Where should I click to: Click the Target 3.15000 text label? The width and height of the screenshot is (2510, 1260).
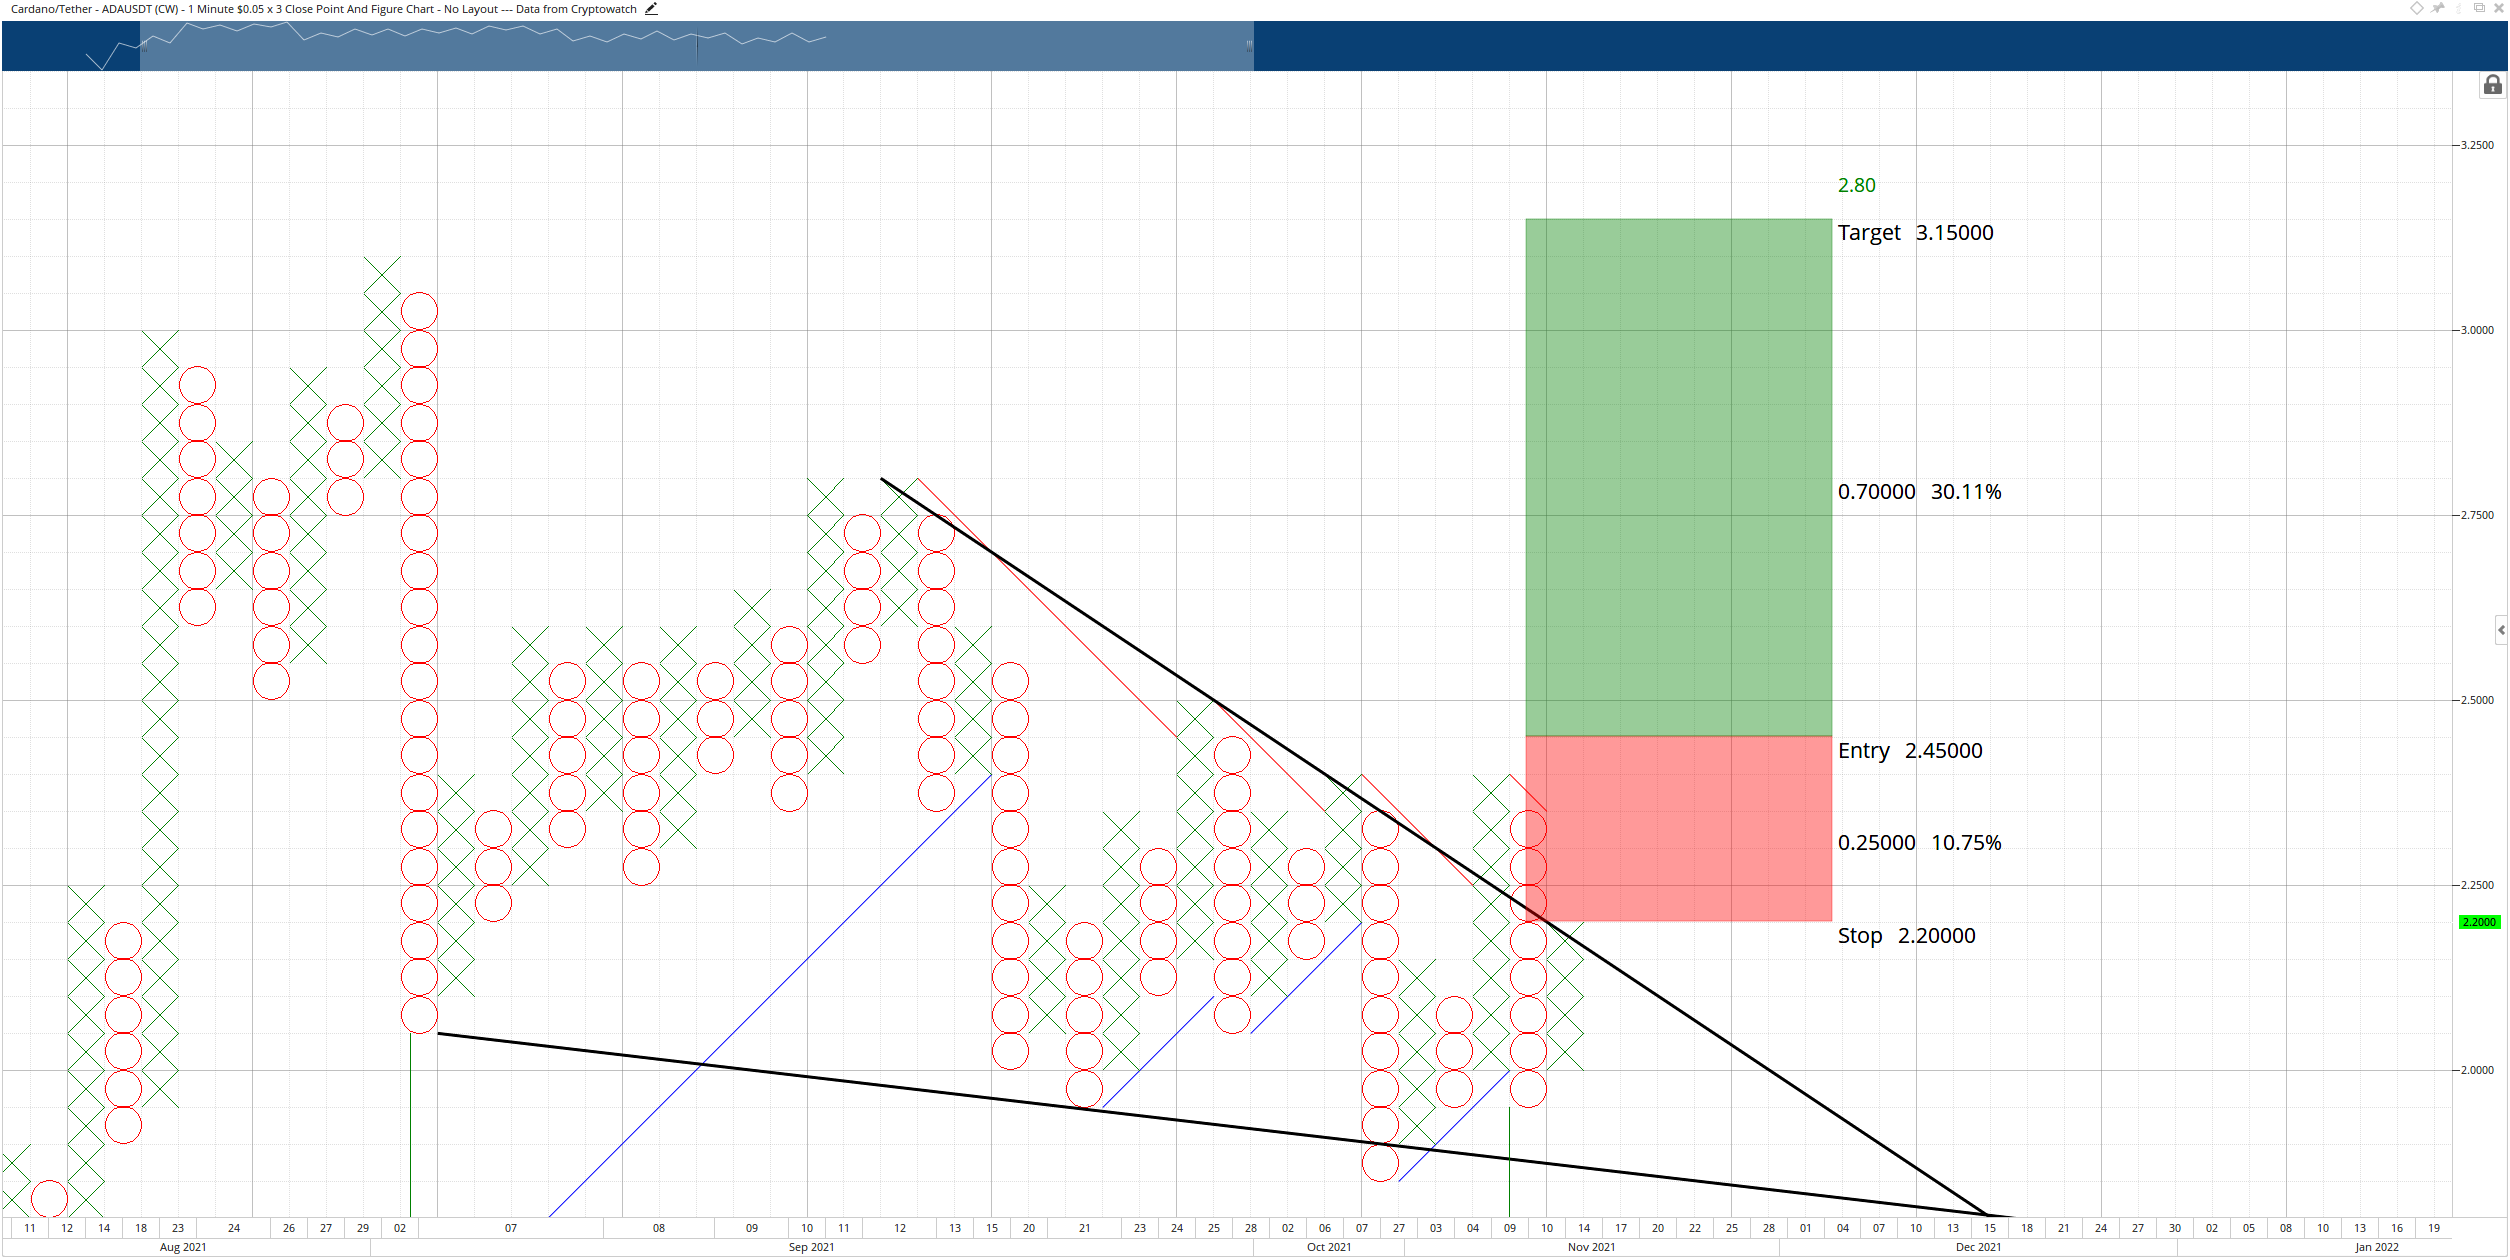[1915, 233]
